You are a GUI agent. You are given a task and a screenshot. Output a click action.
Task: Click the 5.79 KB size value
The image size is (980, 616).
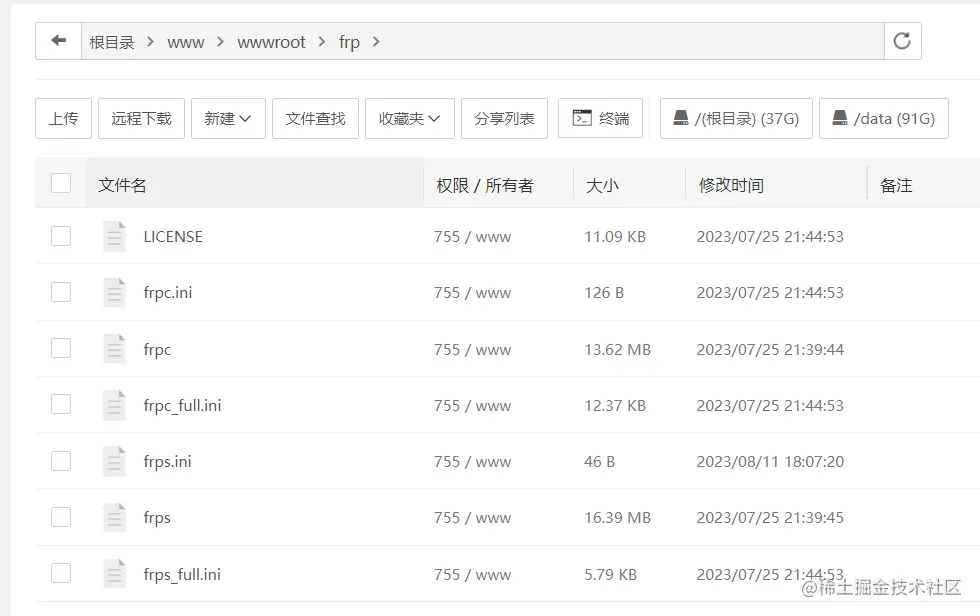point(611,574)
